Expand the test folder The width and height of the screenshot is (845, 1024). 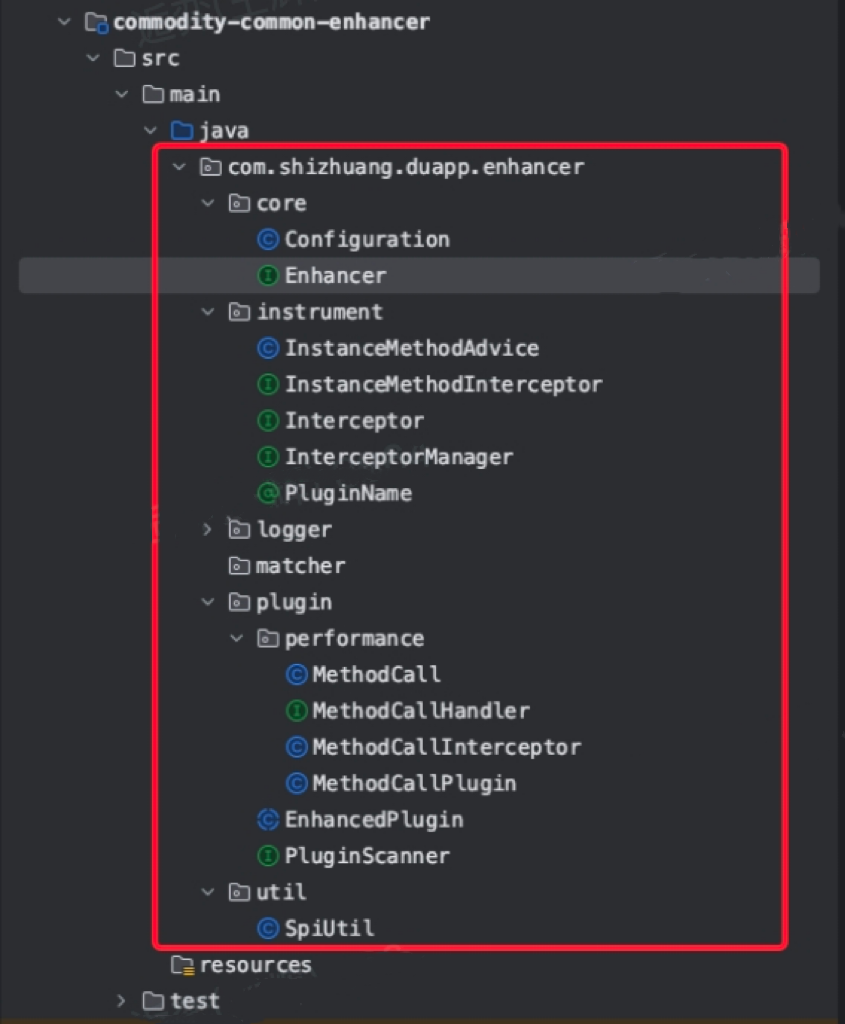tap(120, 1000)
